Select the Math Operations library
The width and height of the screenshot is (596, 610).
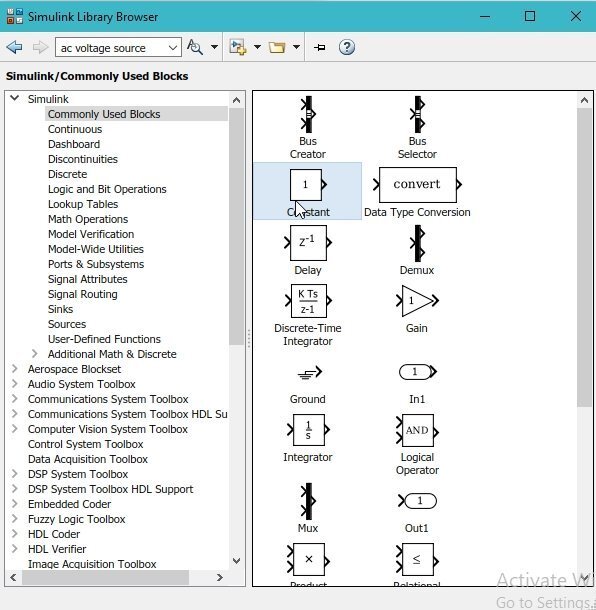[x=88, y=219]
